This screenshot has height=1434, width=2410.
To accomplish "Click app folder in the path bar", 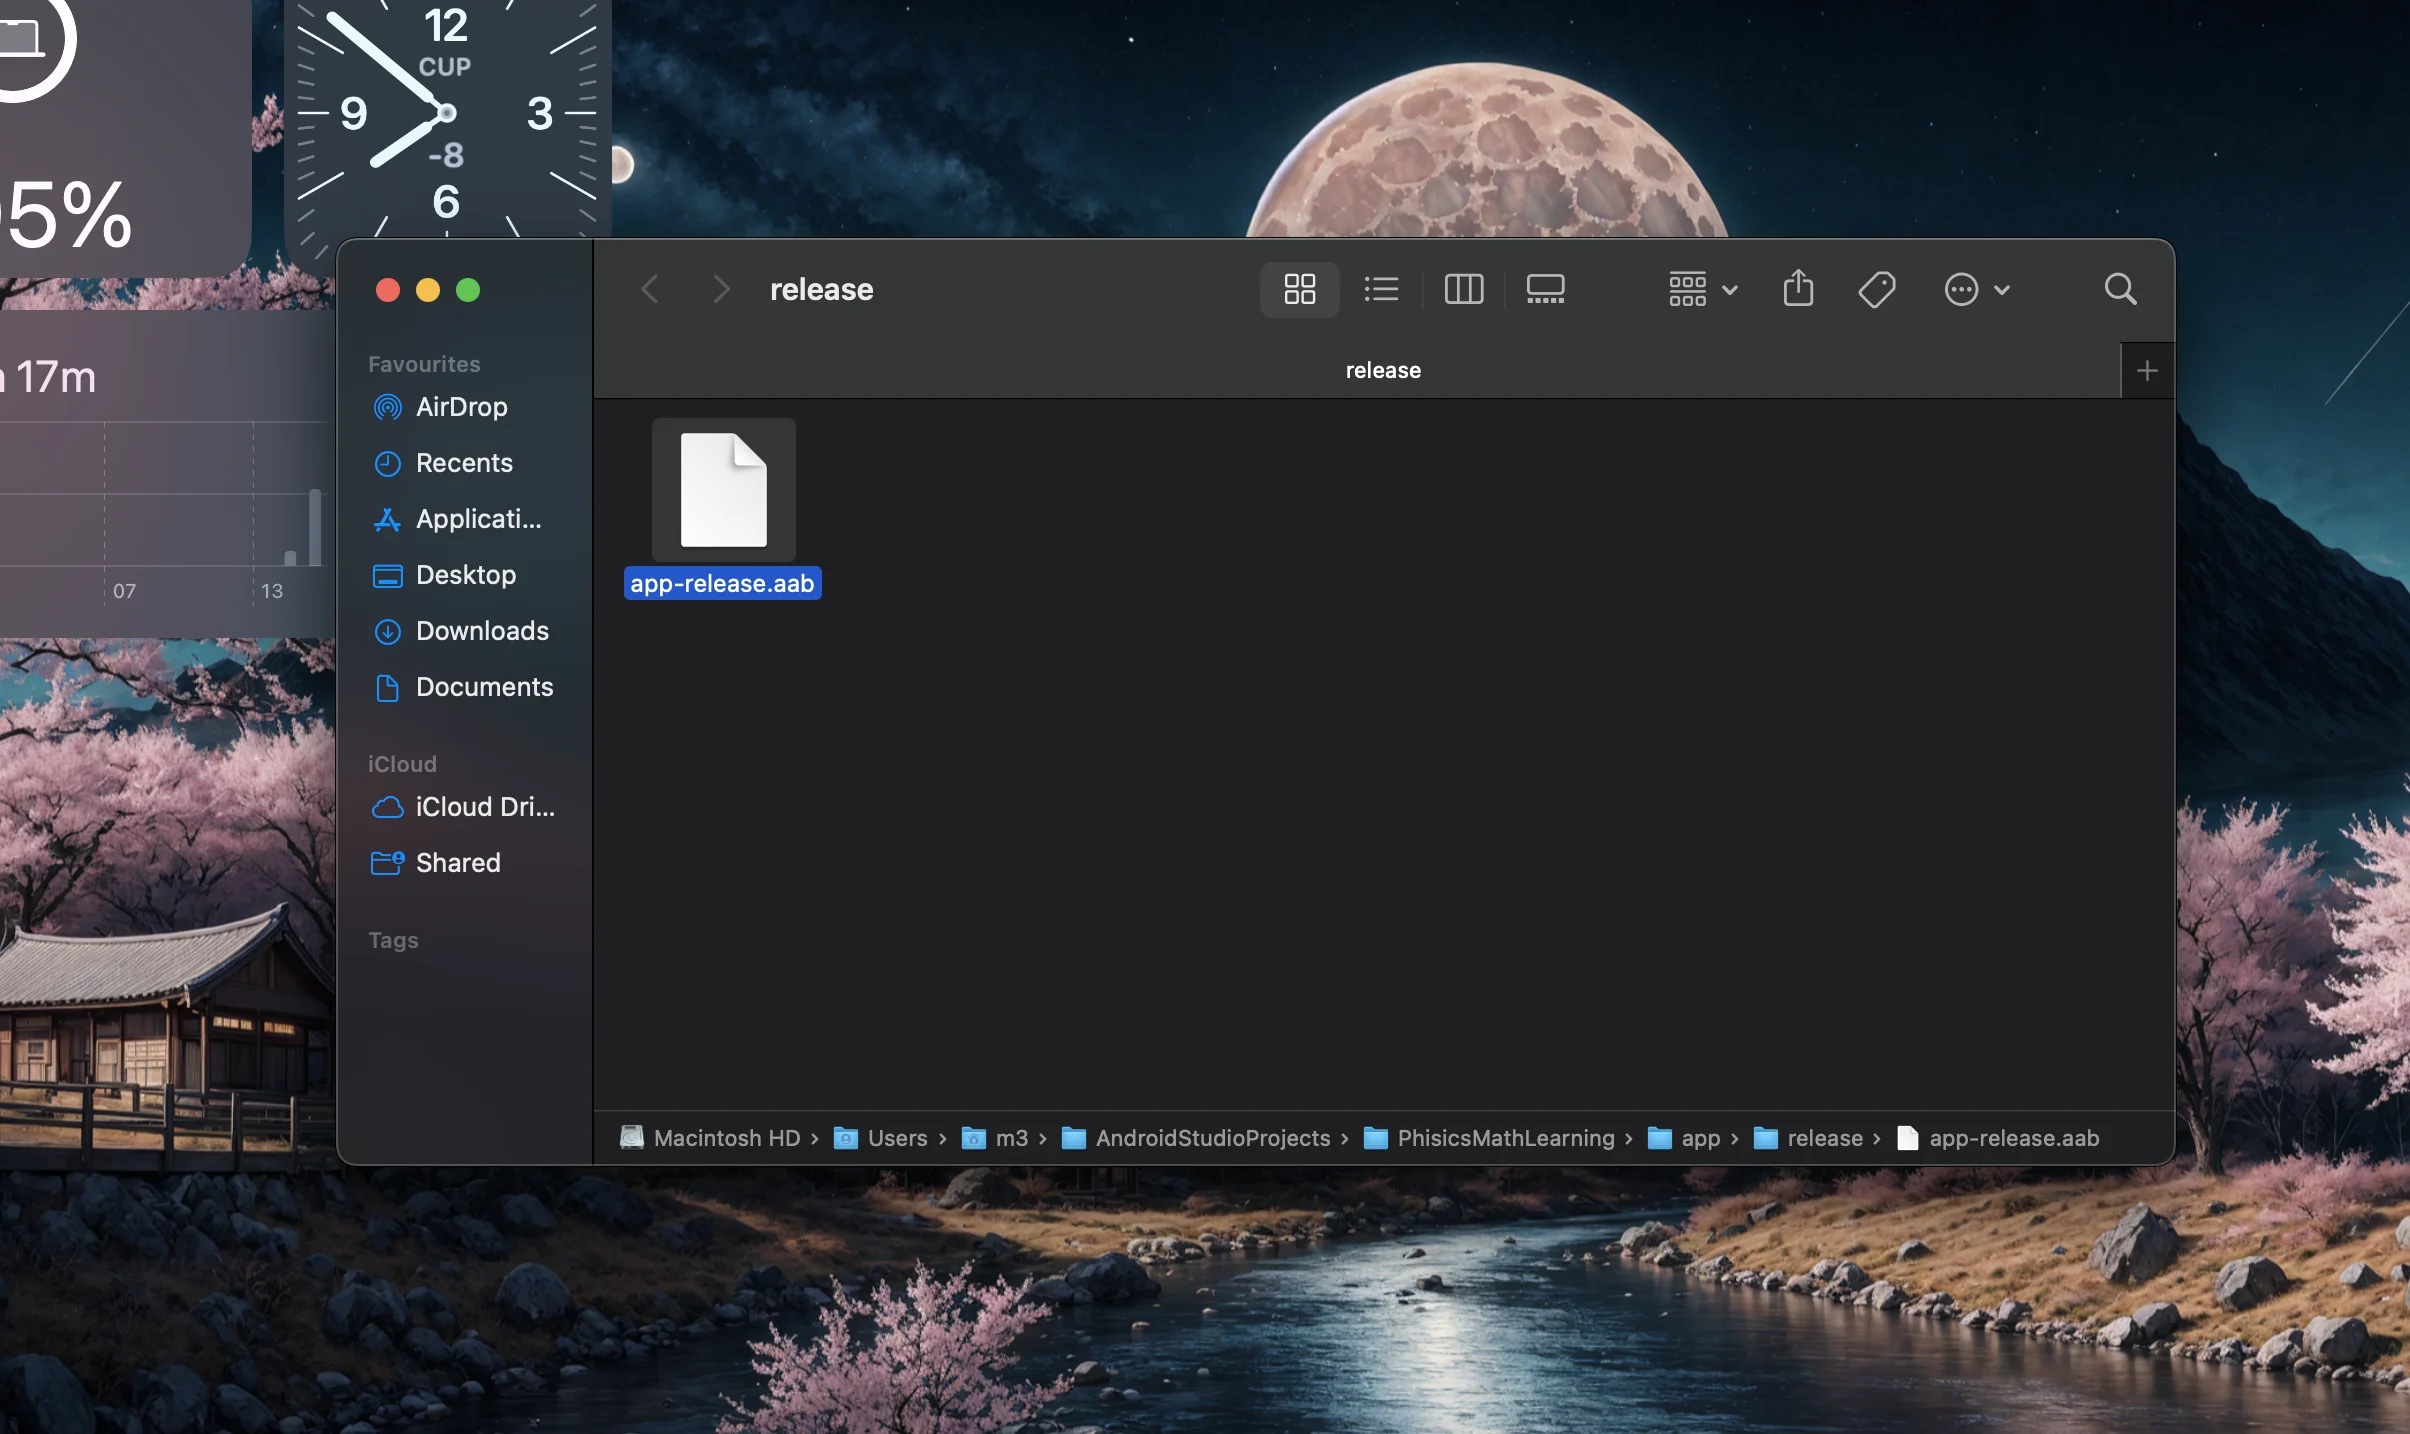I will click(1684, 1138).
